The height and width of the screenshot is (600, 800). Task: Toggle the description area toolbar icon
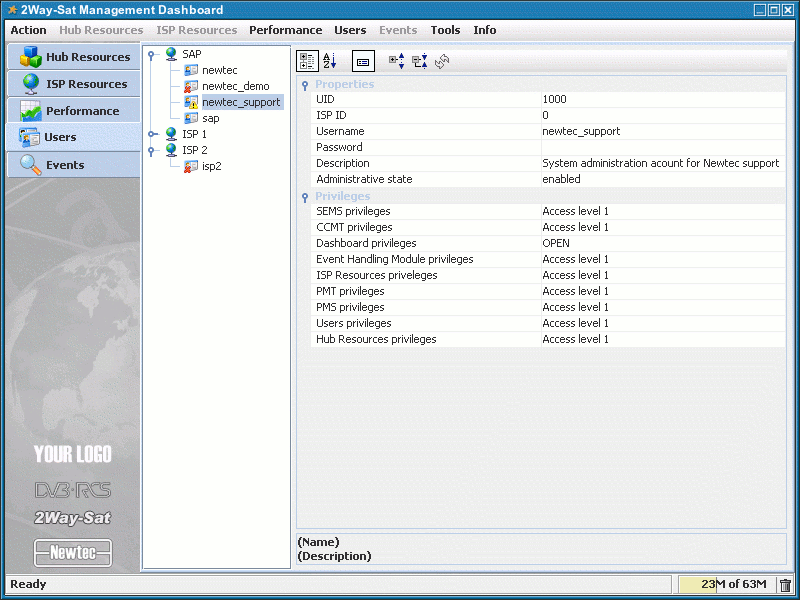click(x=363, y=62)
